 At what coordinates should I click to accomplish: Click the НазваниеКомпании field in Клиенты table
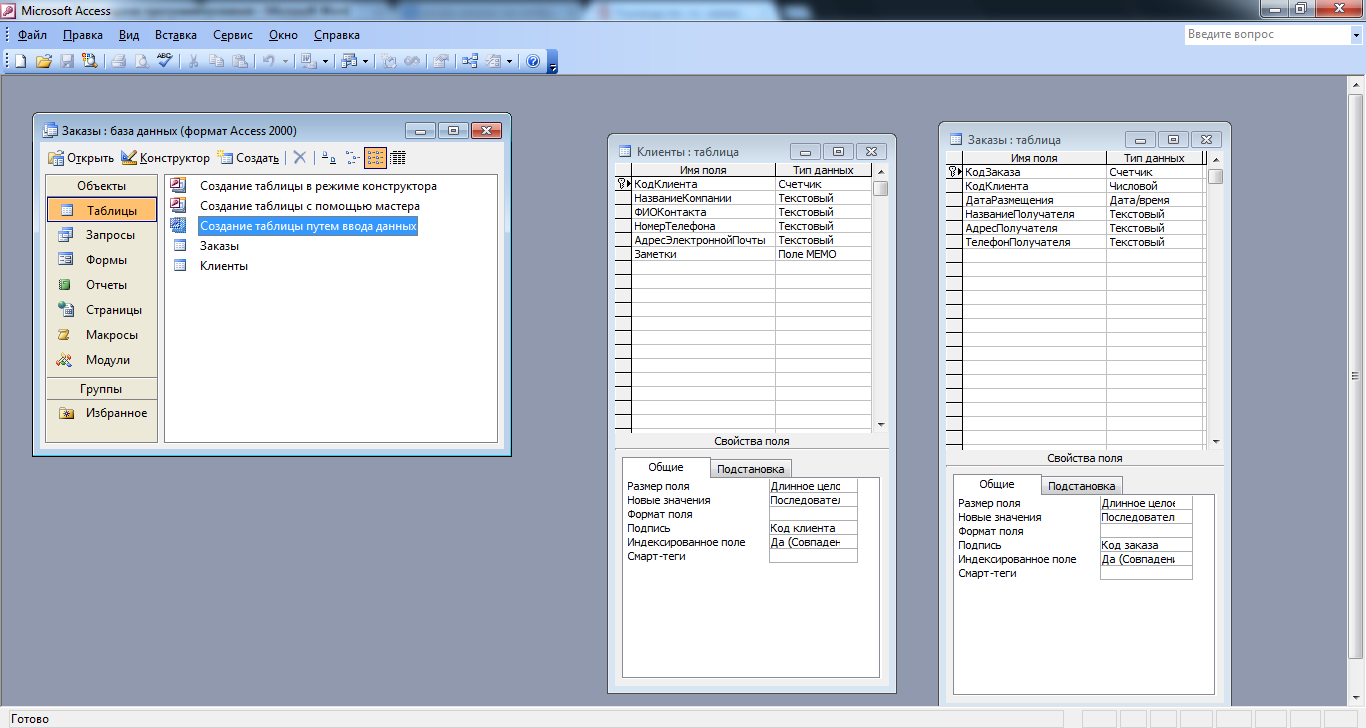[703, 198]
